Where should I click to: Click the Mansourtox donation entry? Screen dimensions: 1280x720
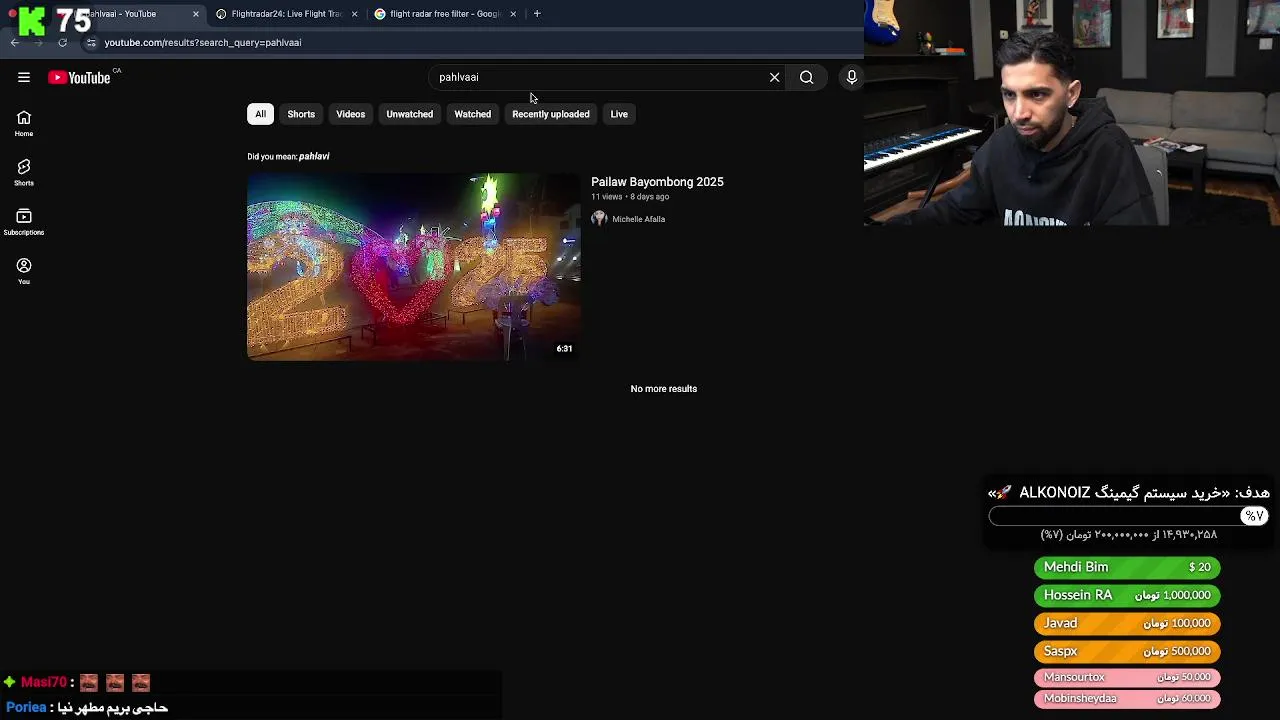tap(1127, 677)
